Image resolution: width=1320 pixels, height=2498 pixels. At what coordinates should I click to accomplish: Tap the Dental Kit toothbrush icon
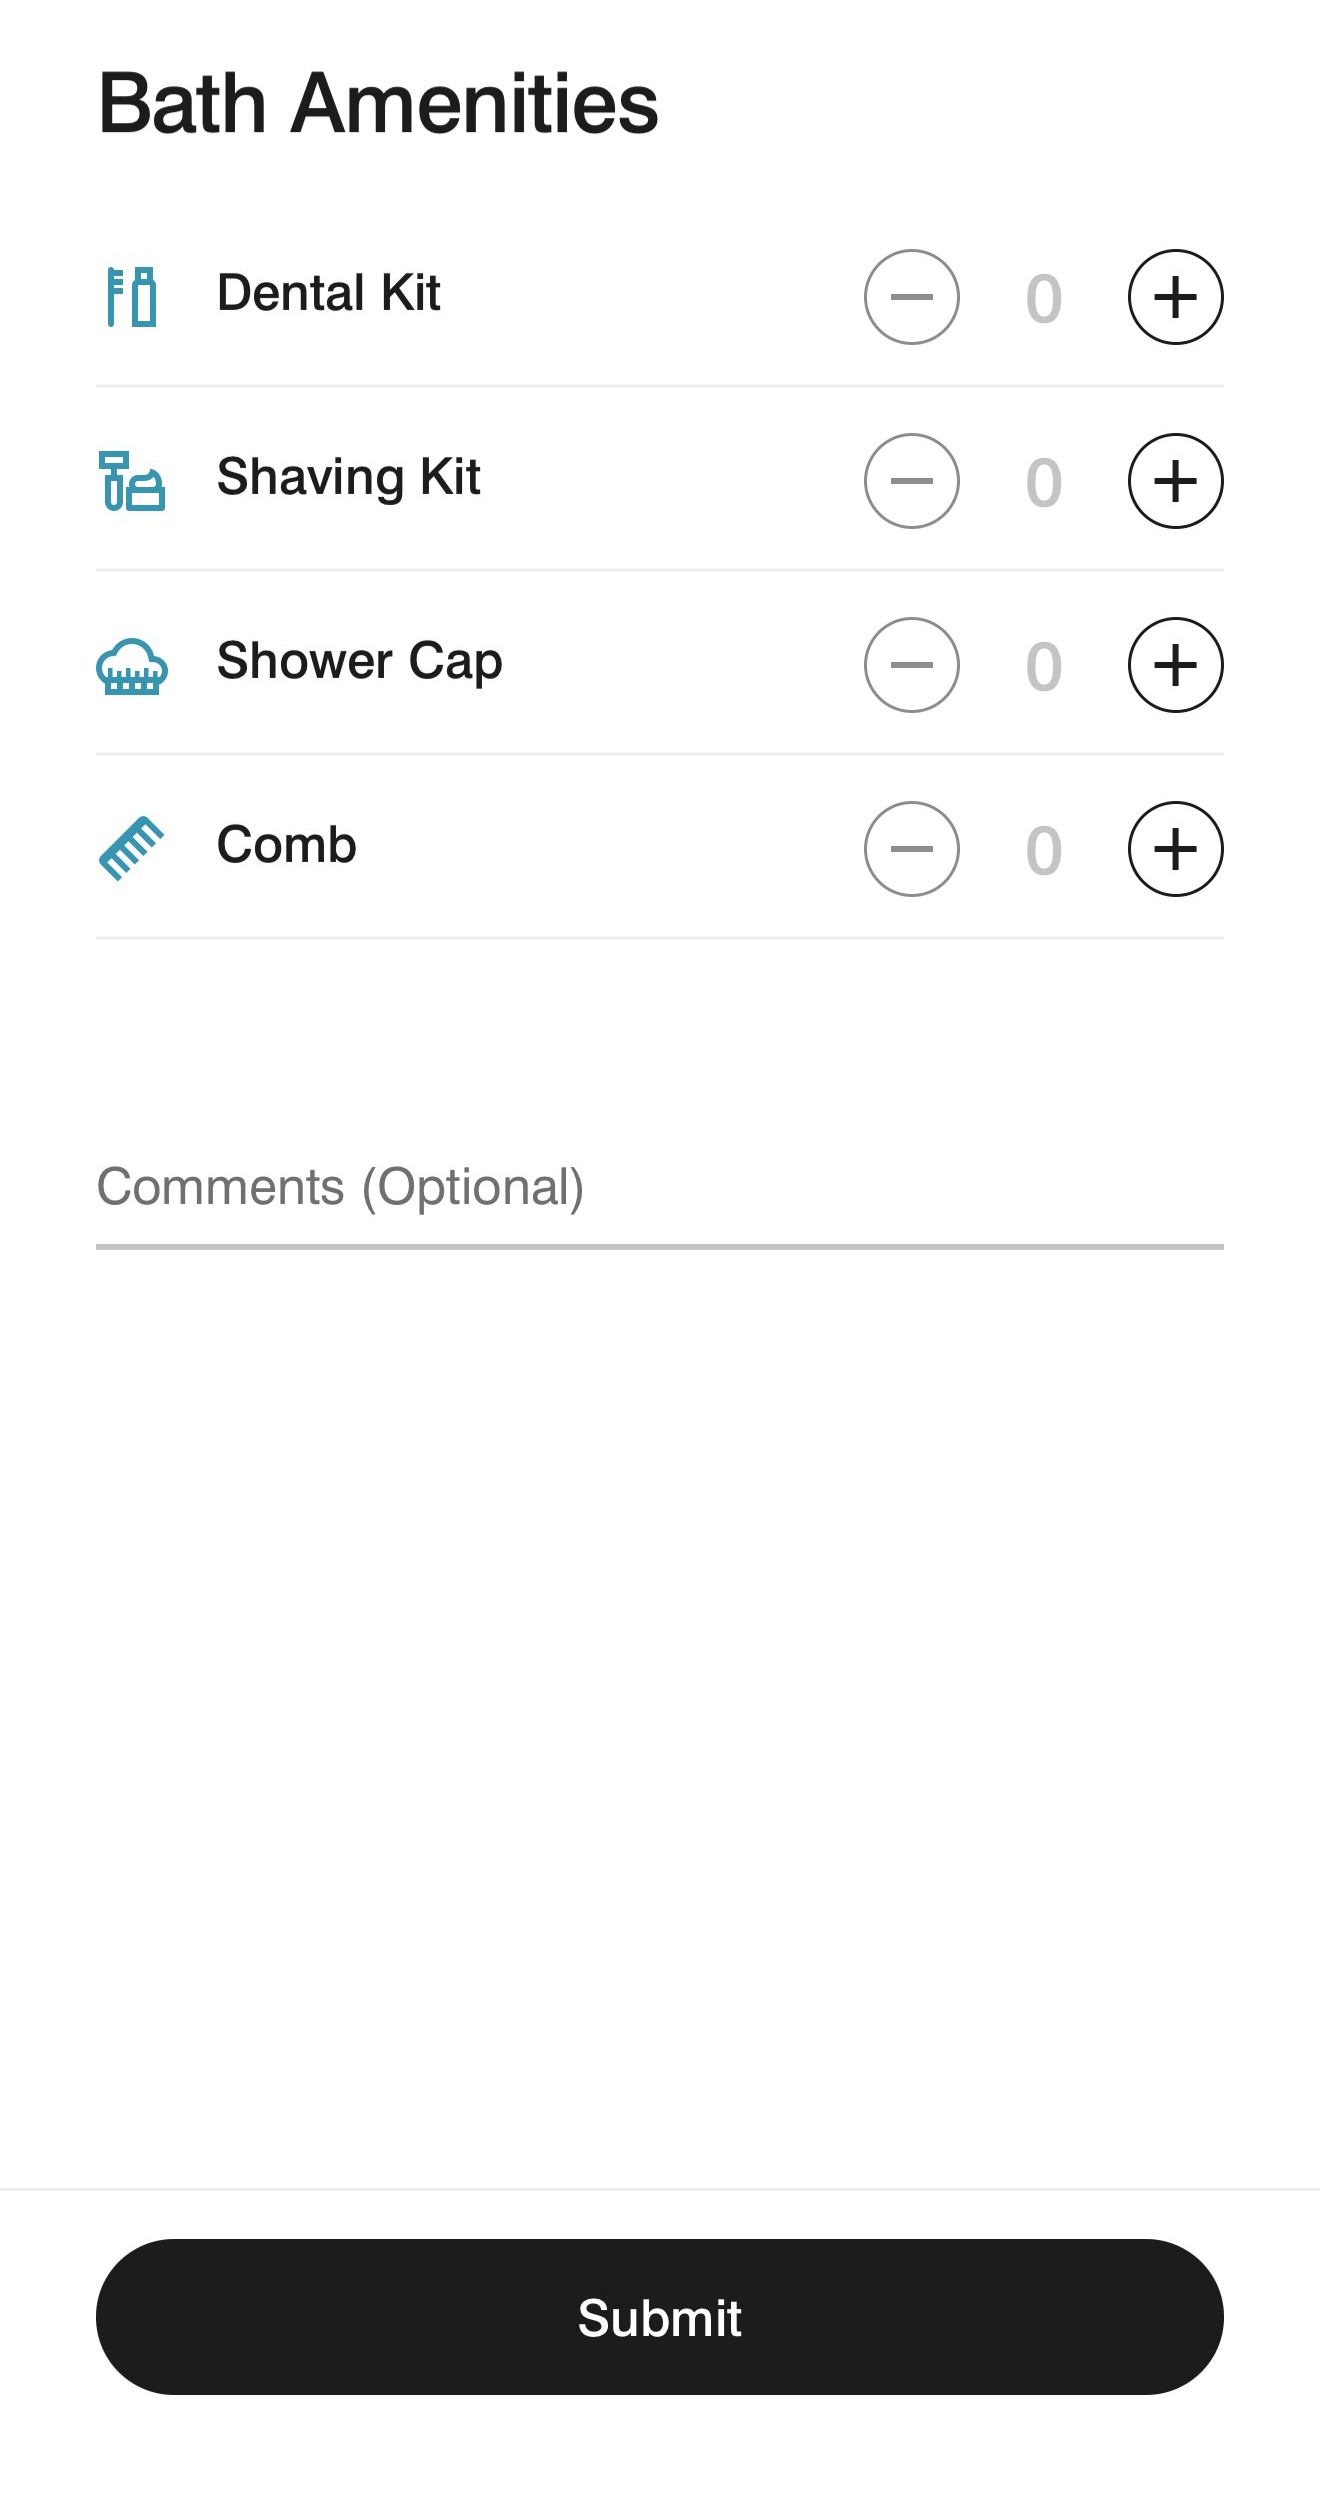point(132,296)
